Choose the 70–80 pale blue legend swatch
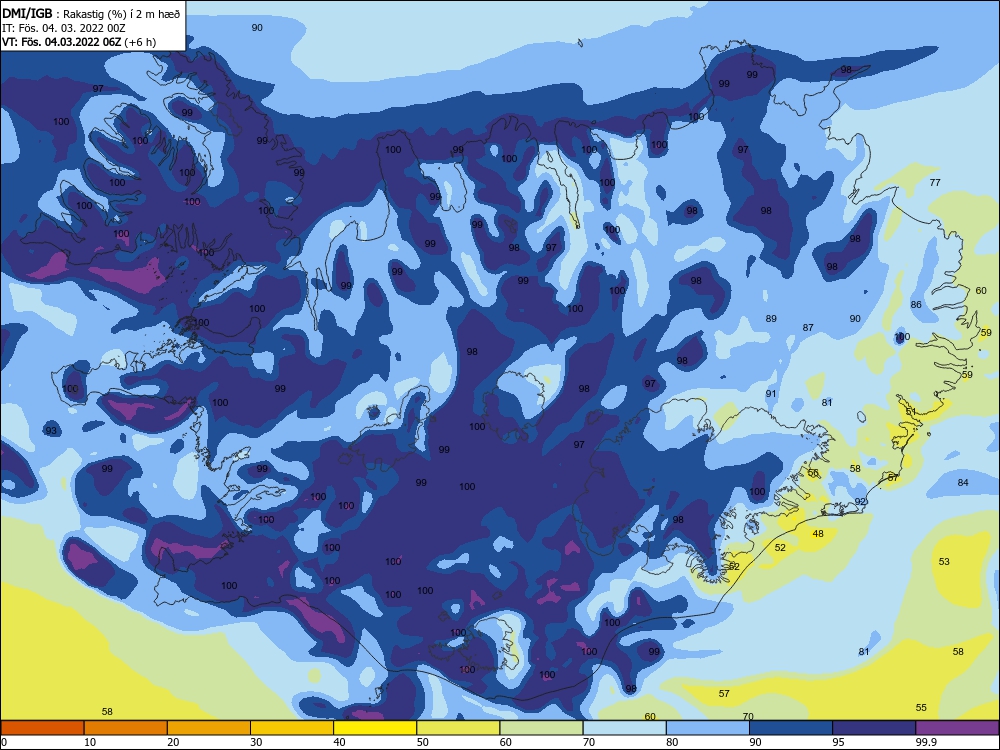This screenshot has height=750, width=1000. pos(624,728)
